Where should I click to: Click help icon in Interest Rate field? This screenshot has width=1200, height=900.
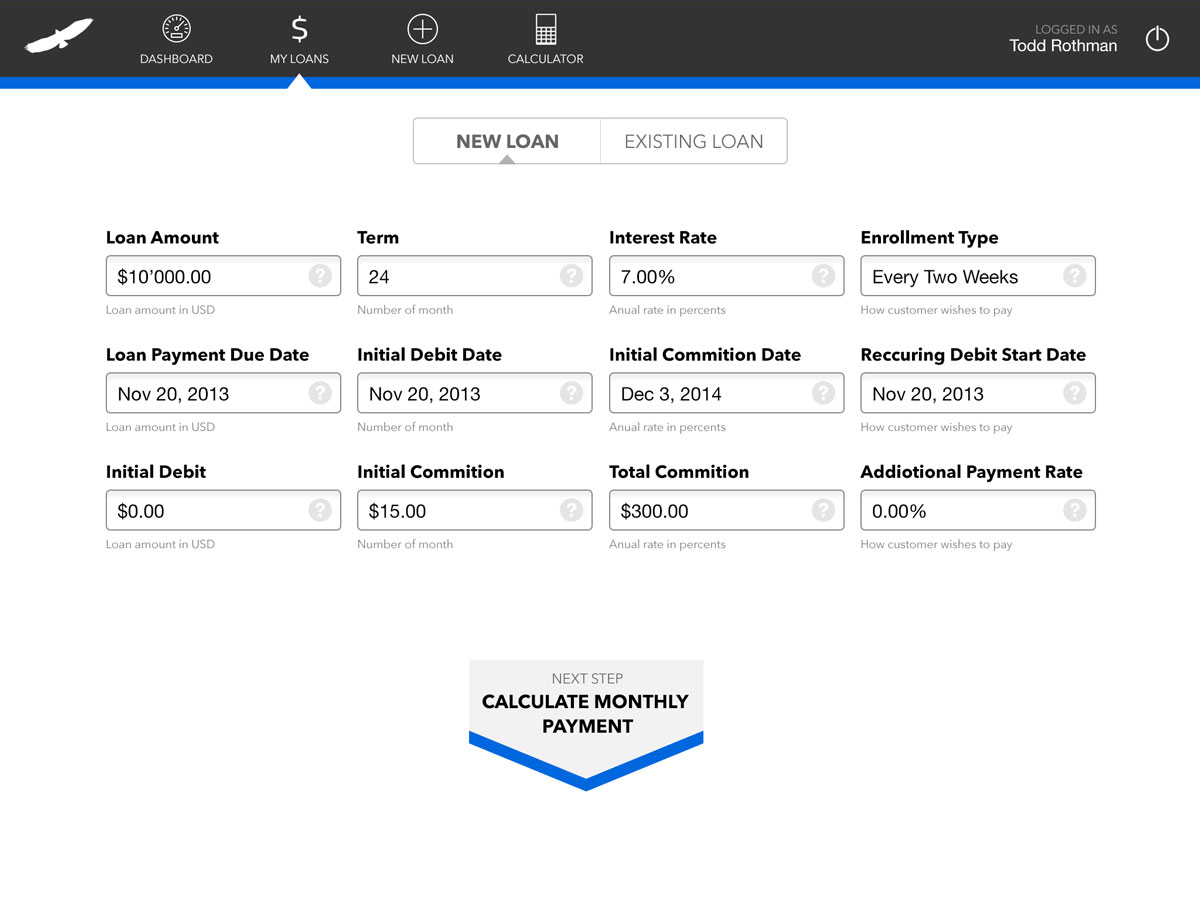822,276
